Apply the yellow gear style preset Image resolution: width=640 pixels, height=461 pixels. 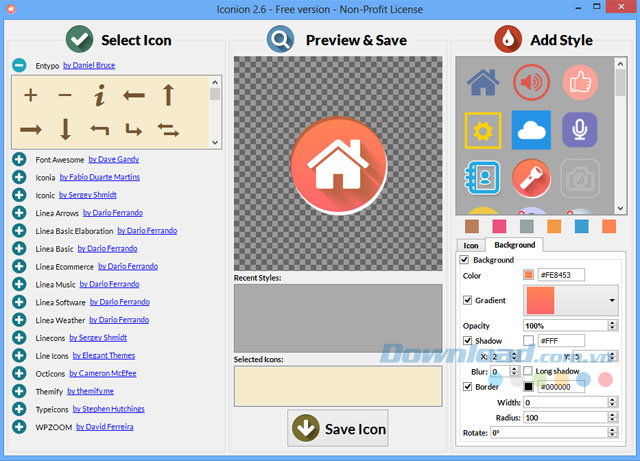484,130
